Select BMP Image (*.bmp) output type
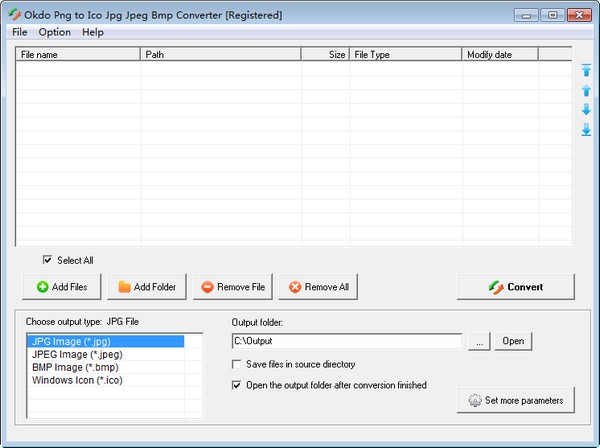Screen dimensions: 600x448 tap(69, 367)
